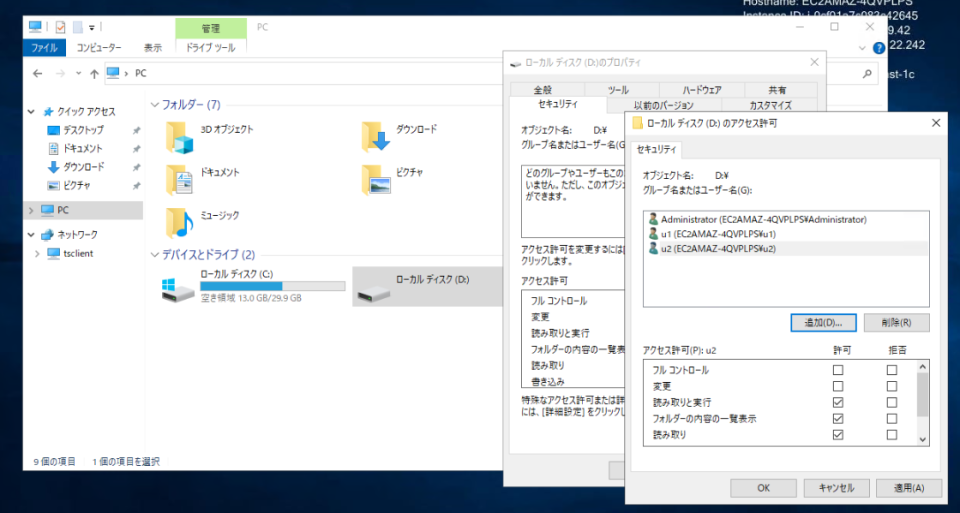The image size is (960, 513).
Task: Collapse the フォルダー (7) group
Action: [x=155, y=105]
